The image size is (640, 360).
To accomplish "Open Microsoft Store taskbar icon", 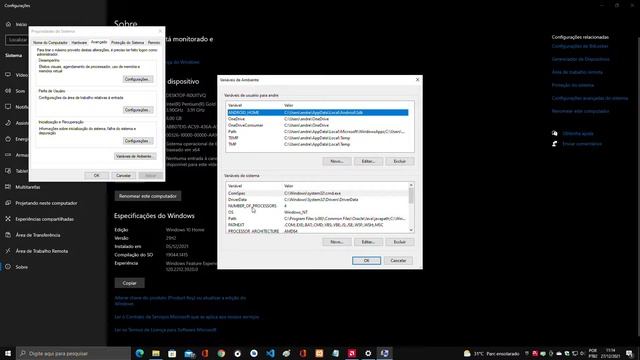I will 172,353.
